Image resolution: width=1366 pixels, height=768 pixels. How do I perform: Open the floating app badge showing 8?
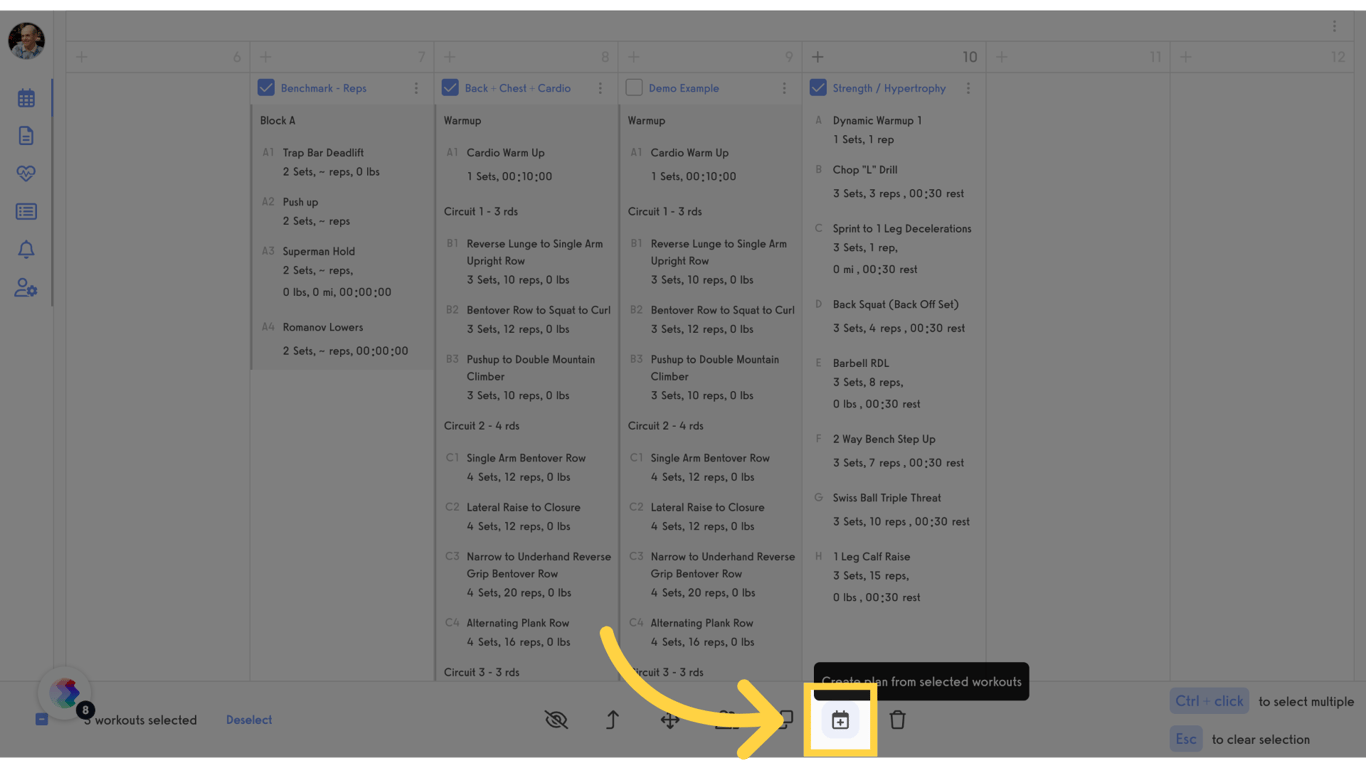(x=66, y=693)
